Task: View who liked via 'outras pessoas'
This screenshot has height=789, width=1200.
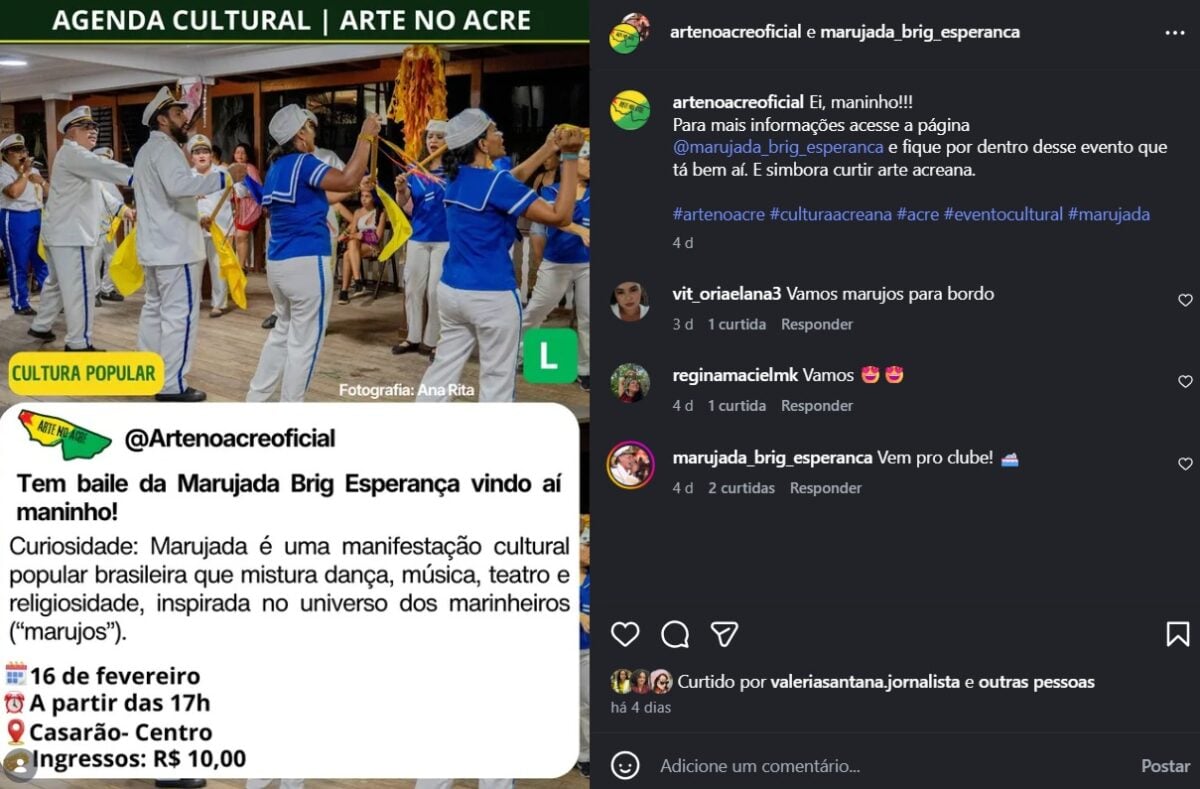Action: (x=1036, y=682)
